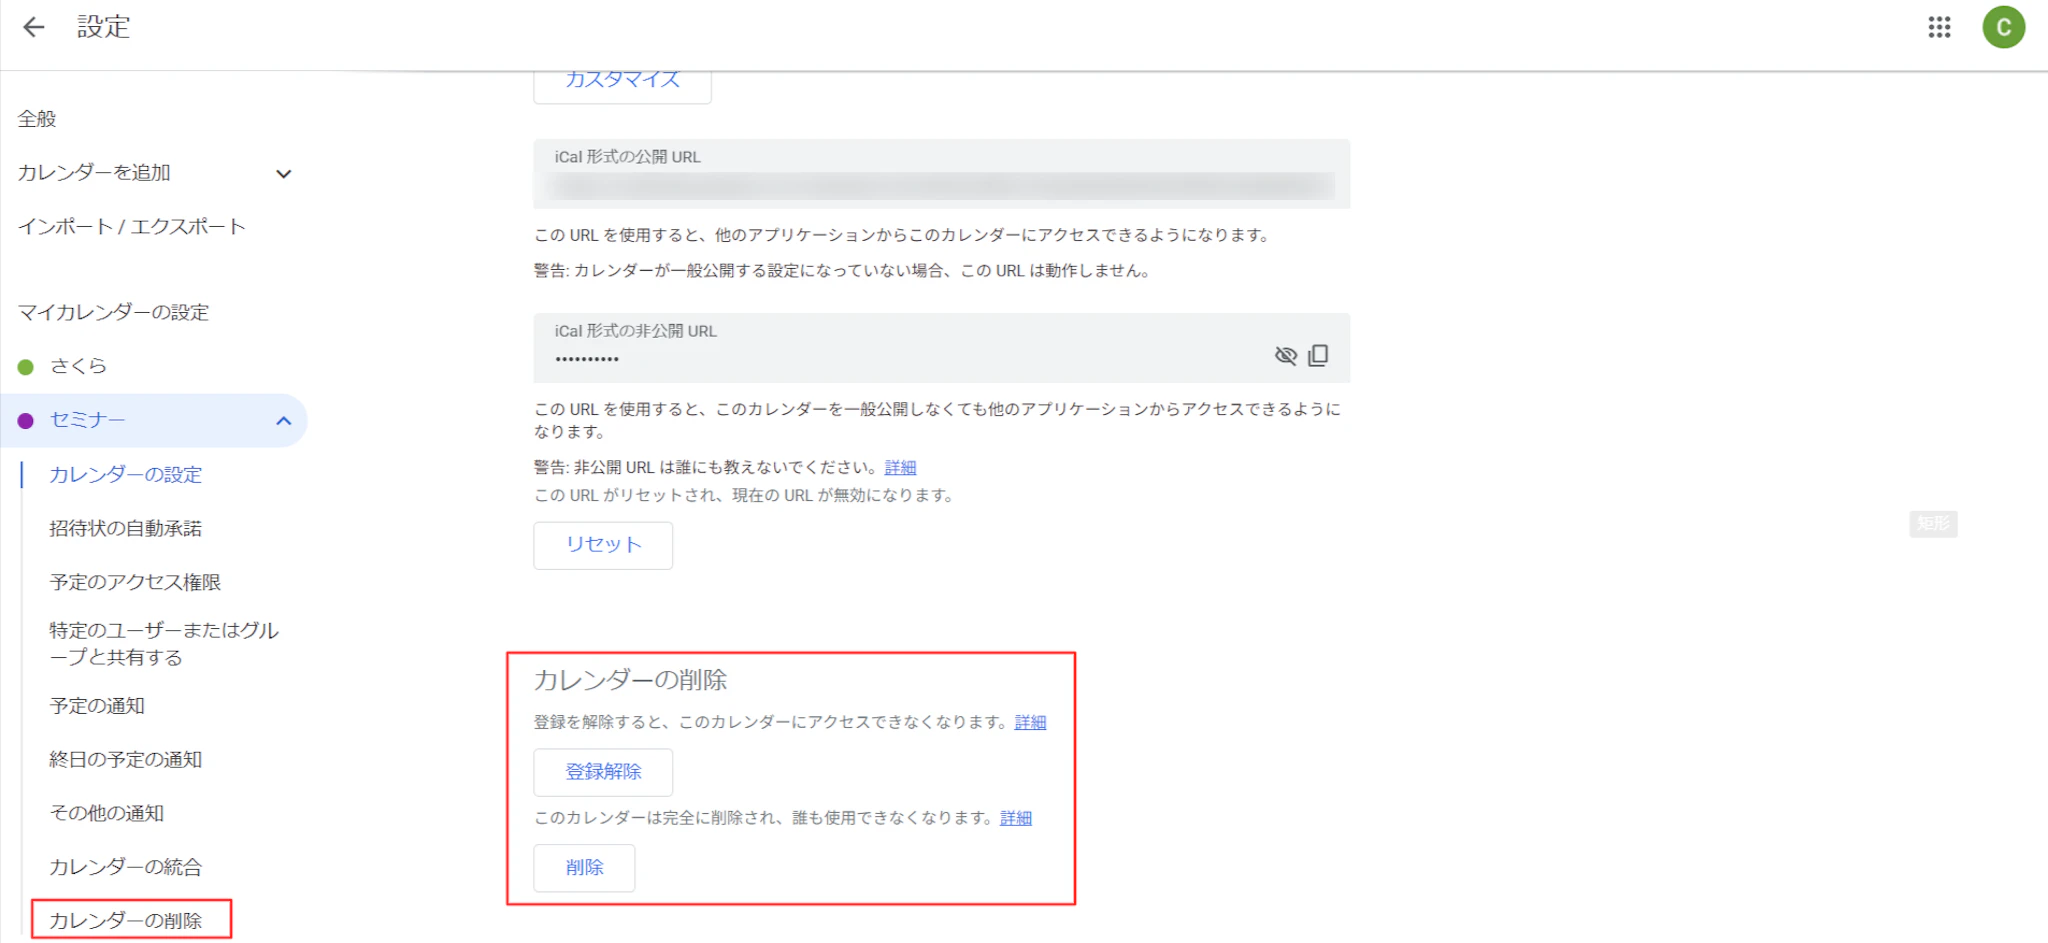Click the 登録解除 button
This screenshot has width=2048, height=943.
(603, 772)
